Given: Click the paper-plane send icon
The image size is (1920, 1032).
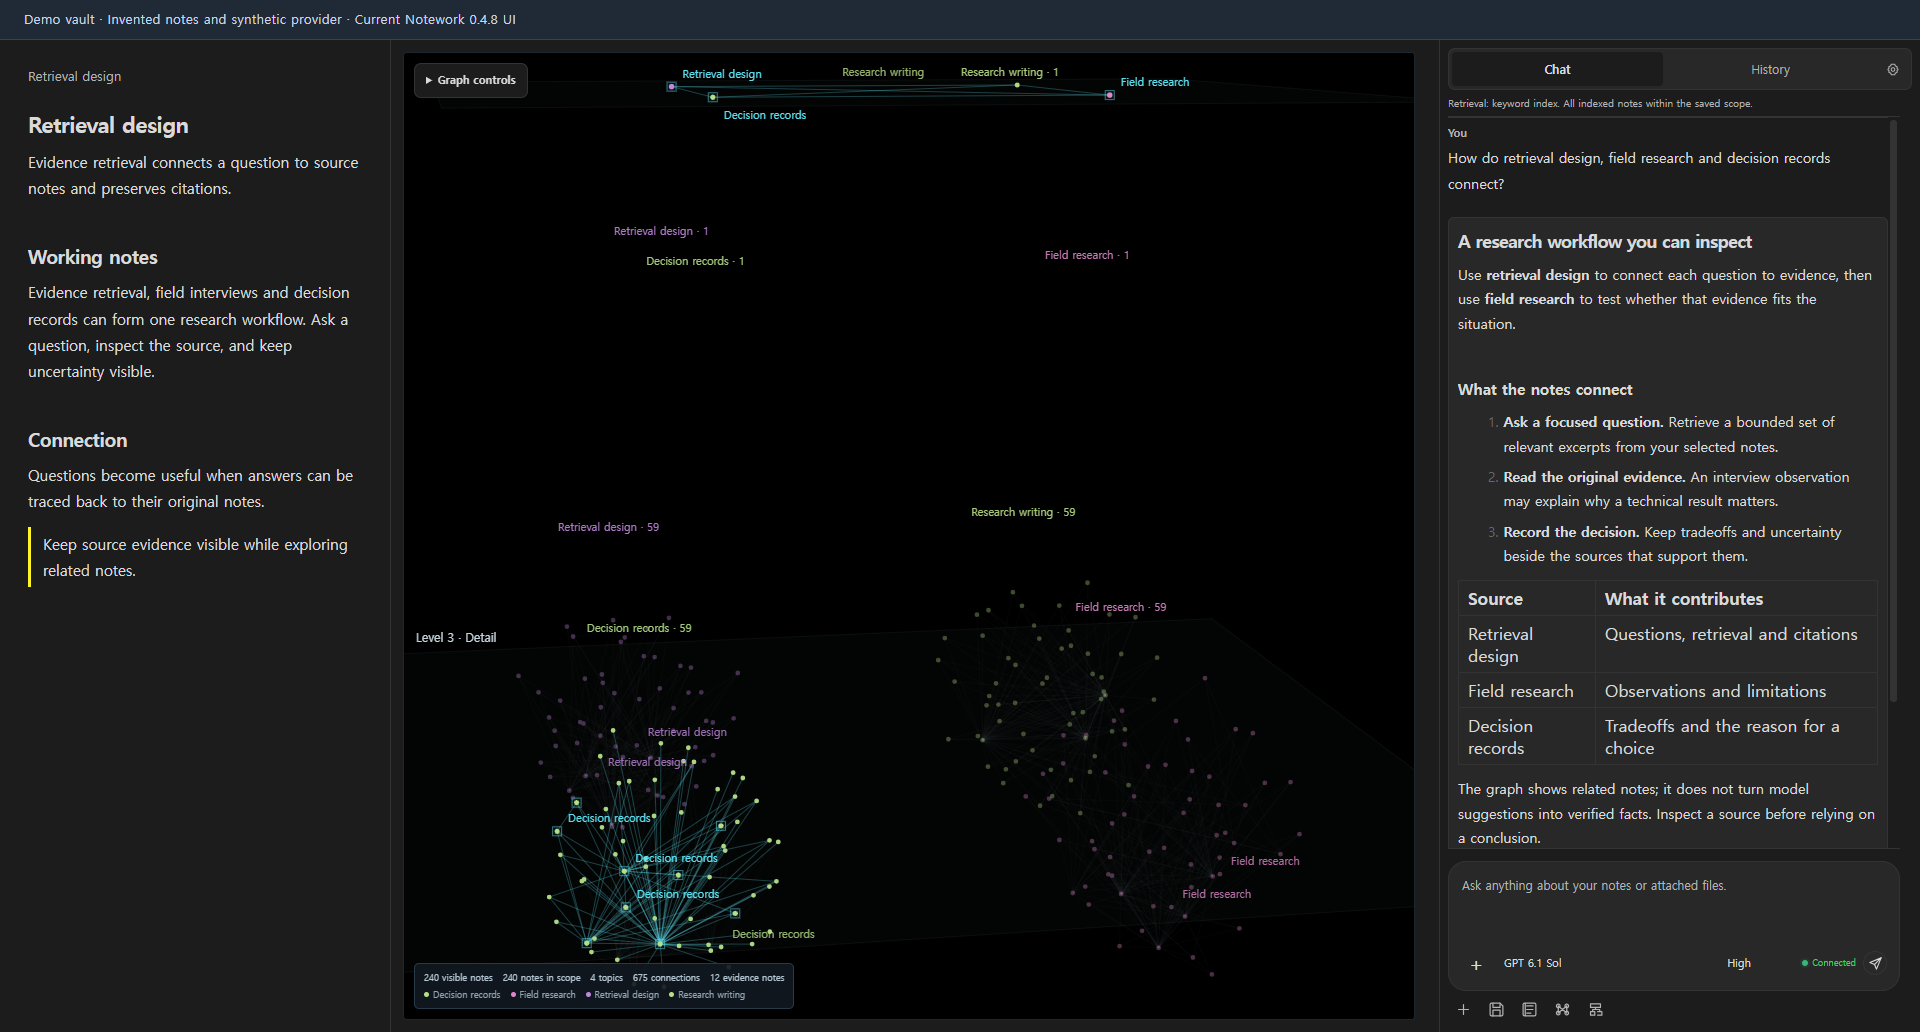Looking at the screenshot, I should click(x=1876, y=963).
